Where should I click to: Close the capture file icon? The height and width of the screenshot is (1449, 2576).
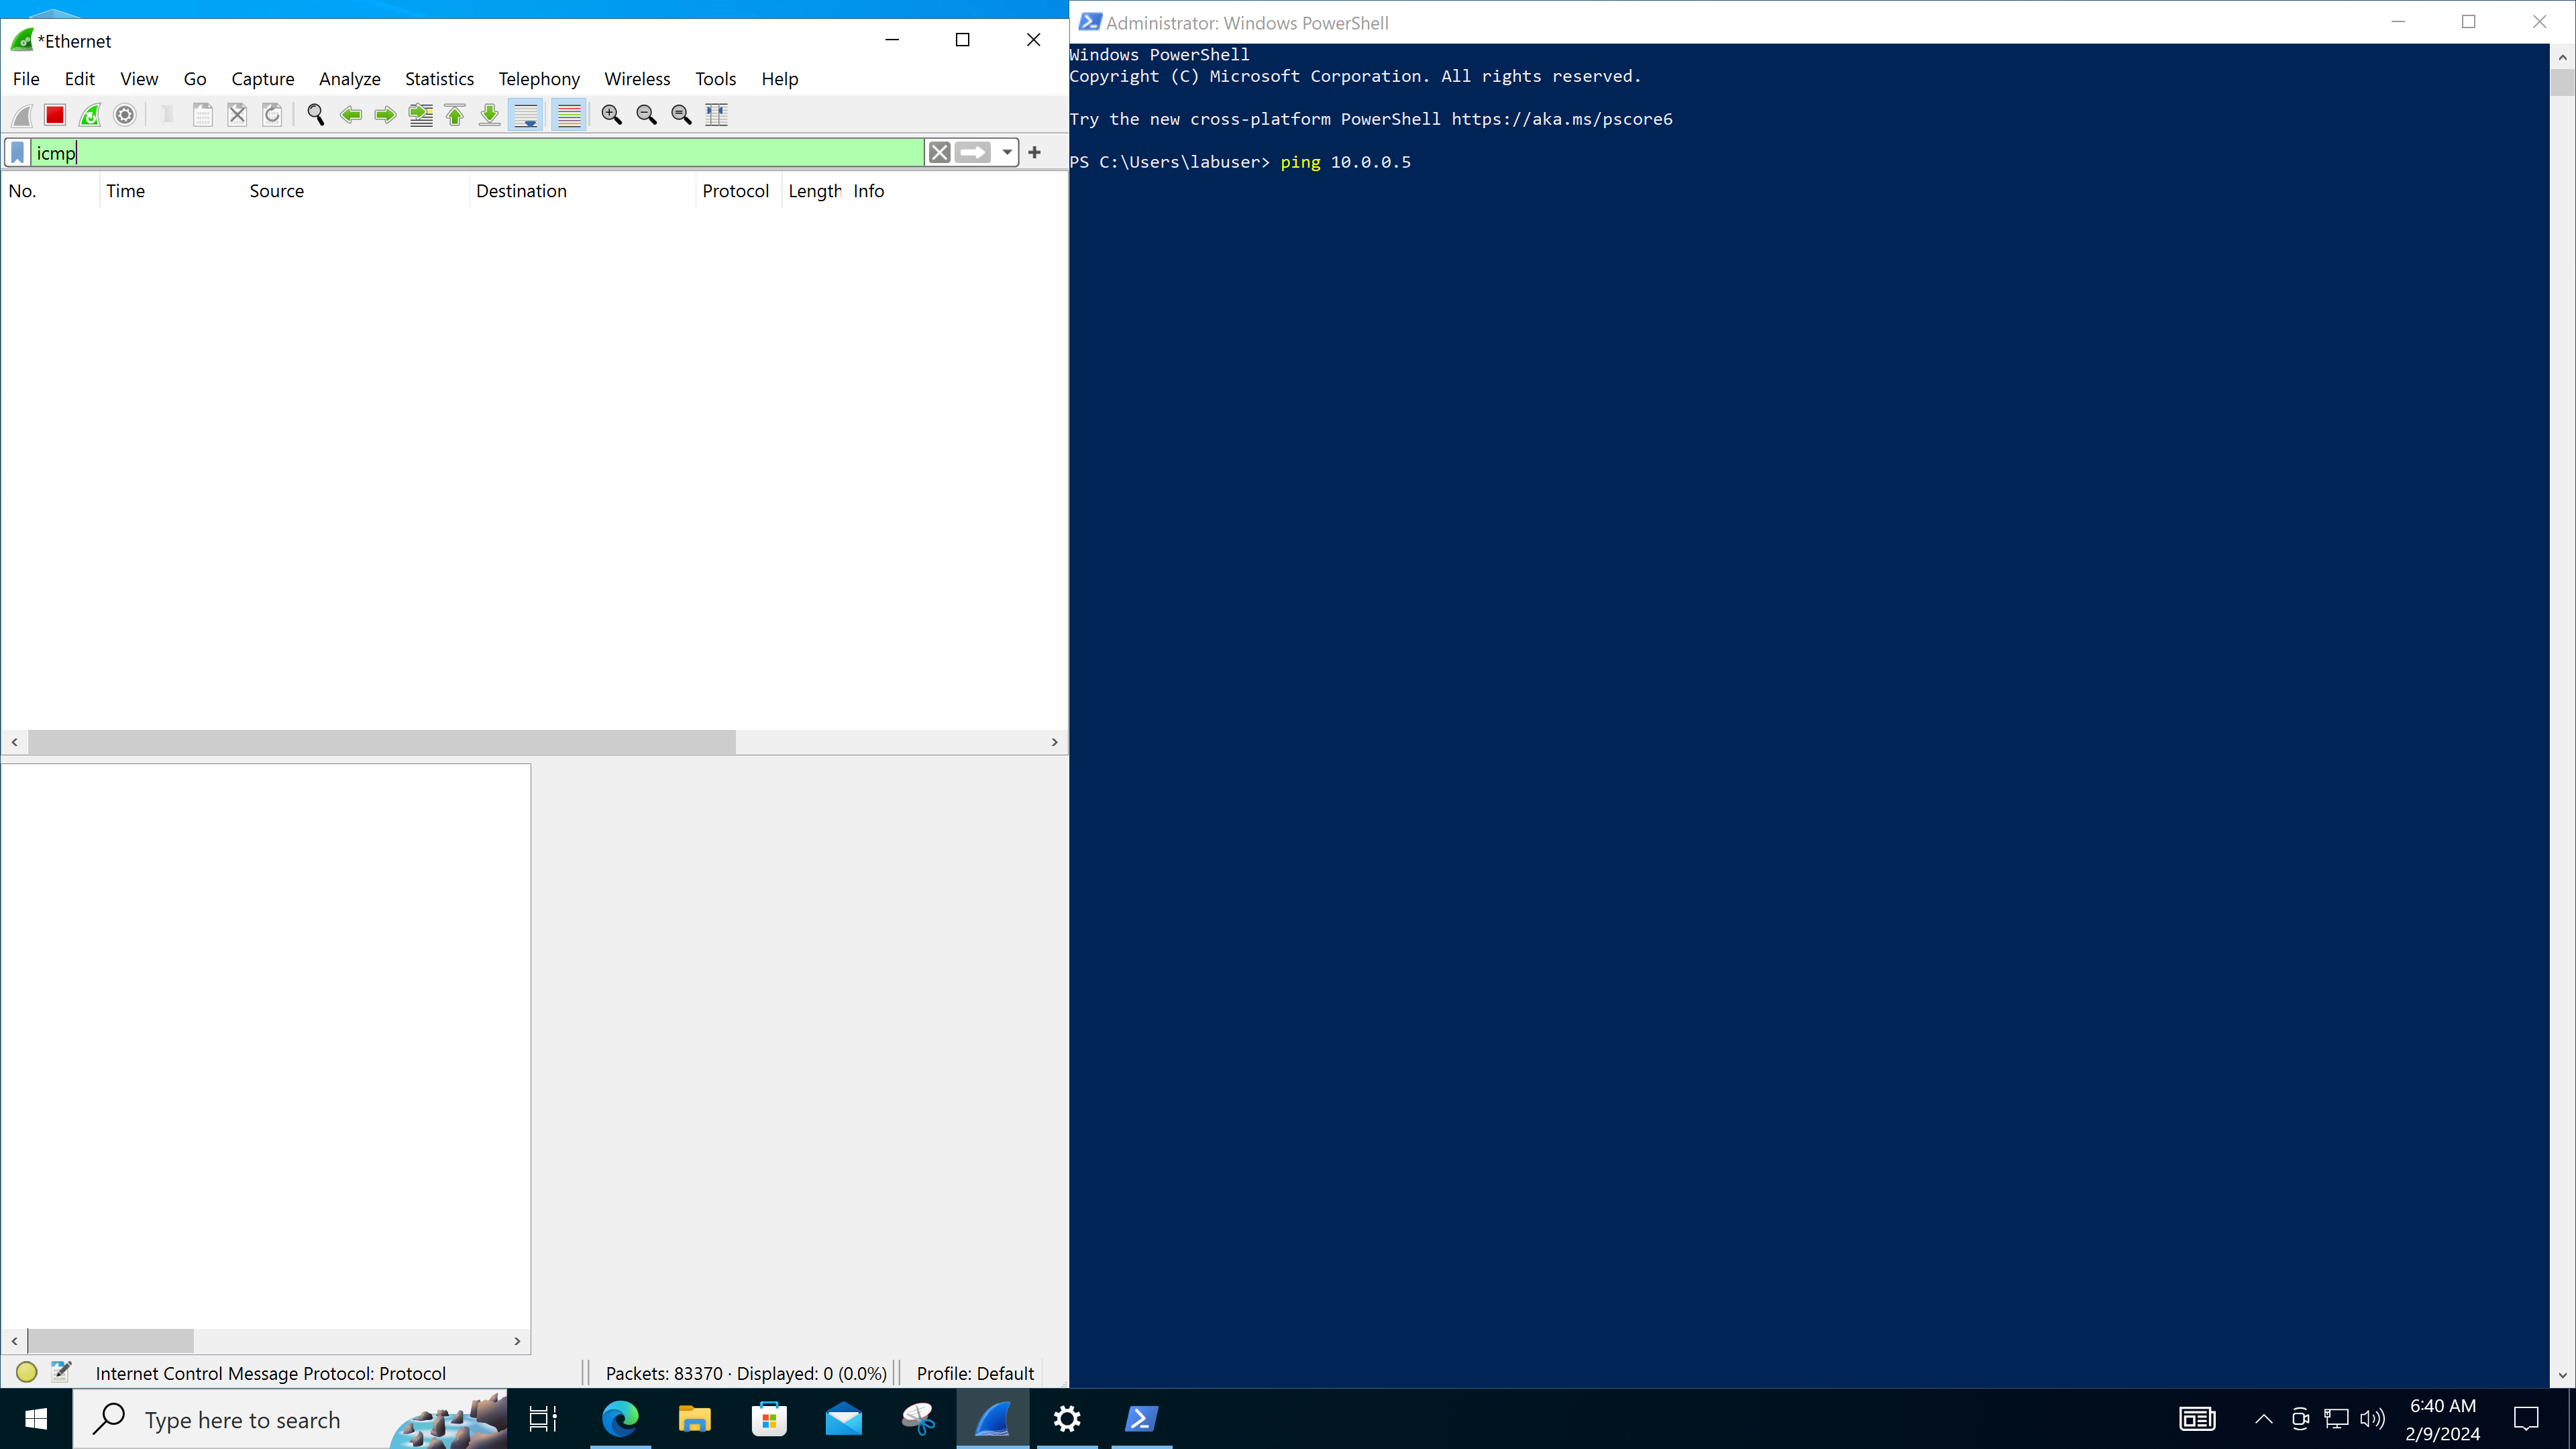click(237, 115)
